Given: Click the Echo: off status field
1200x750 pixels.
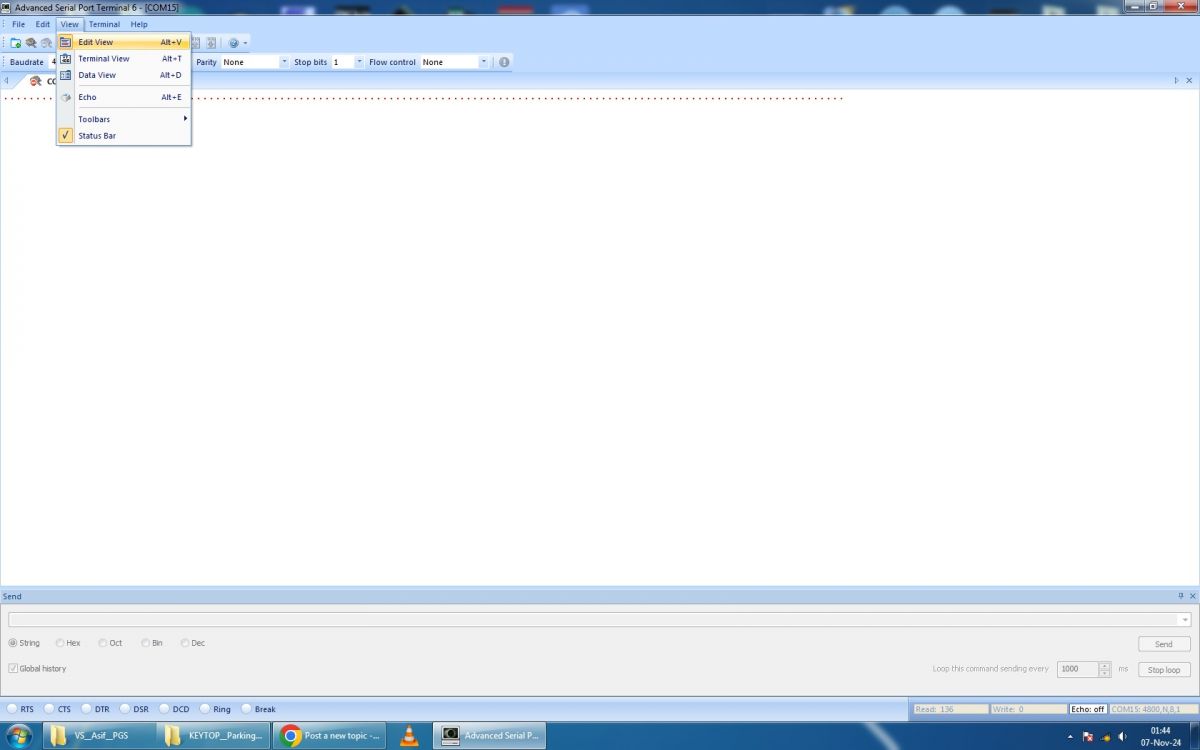Looking at the screenshot, I should tap(1088, 709).
